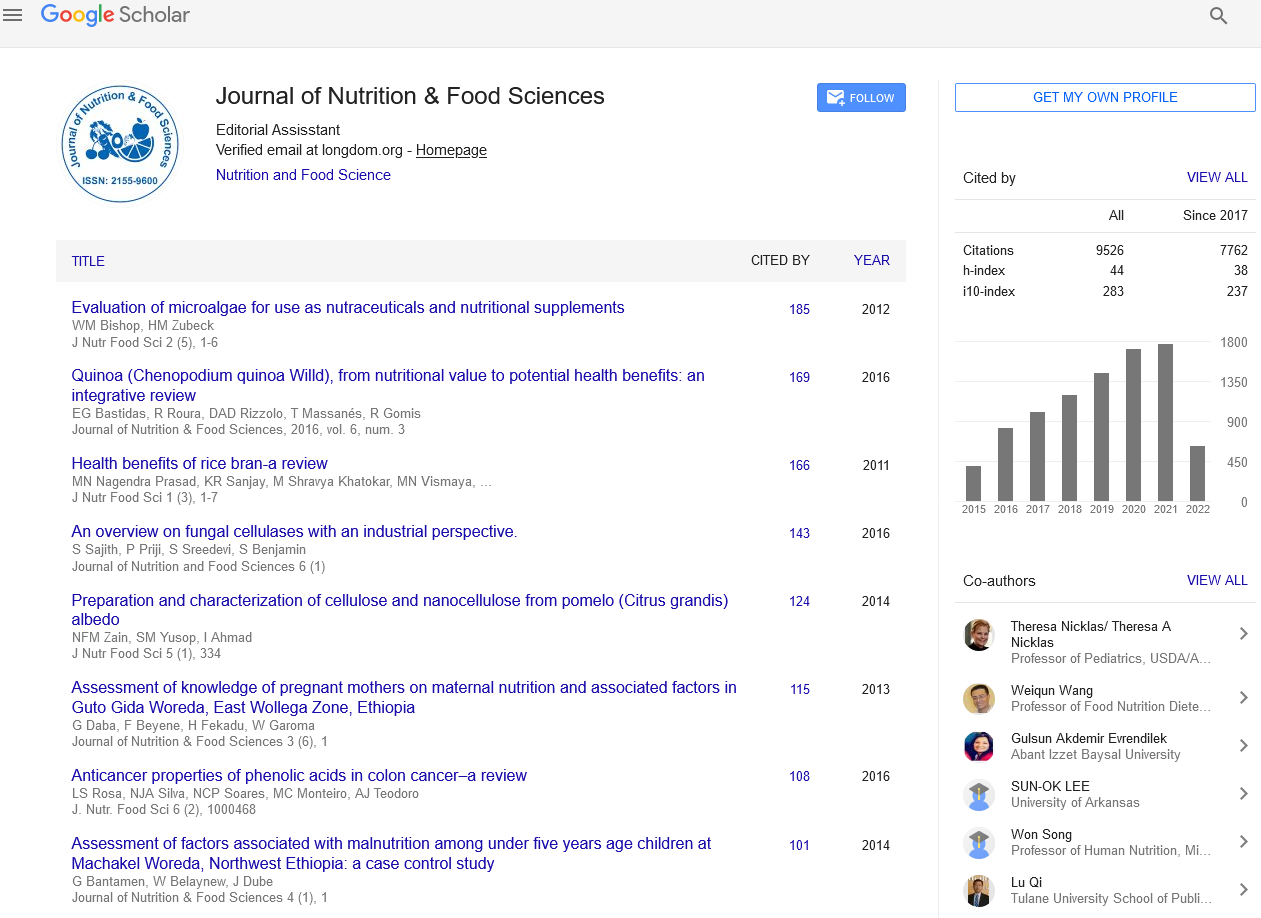The width and height of the screenshot is (1261, 918).
Task: Expand Theresa Nicklas co-author chevron
Action: click(x=1243, y=634)
